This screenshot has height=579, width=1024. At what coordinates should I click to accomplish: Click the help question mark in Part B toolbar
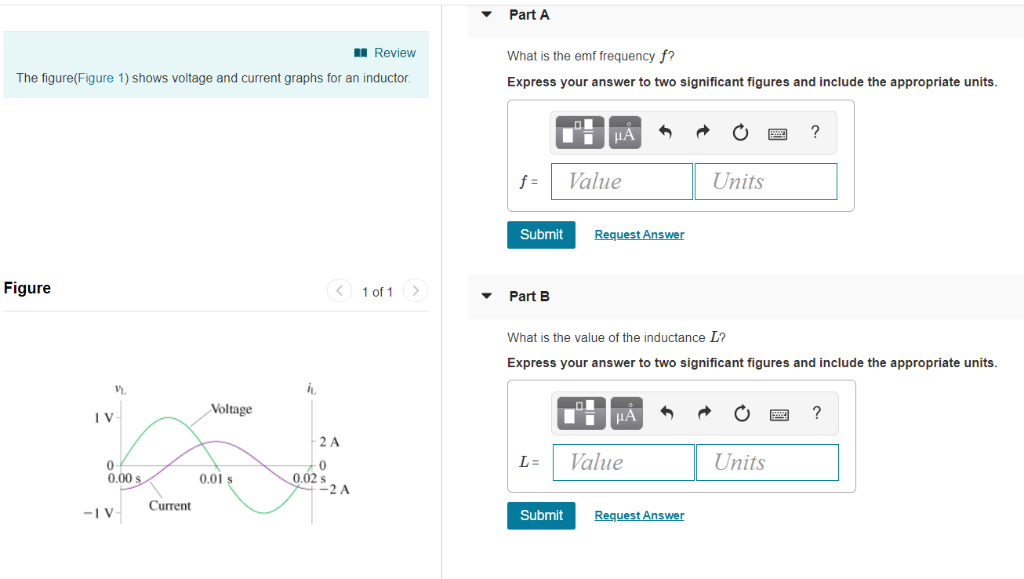(x=816, y=412)
